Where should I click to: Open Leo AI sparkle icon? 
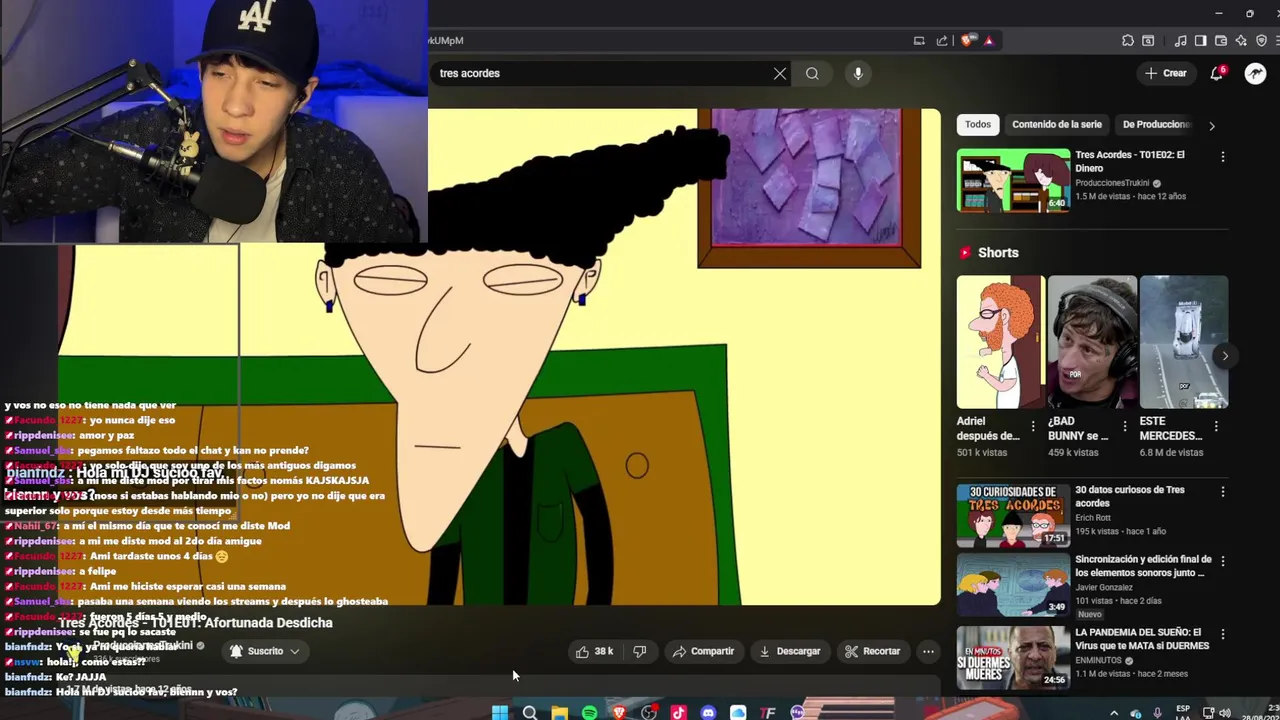1241,41
